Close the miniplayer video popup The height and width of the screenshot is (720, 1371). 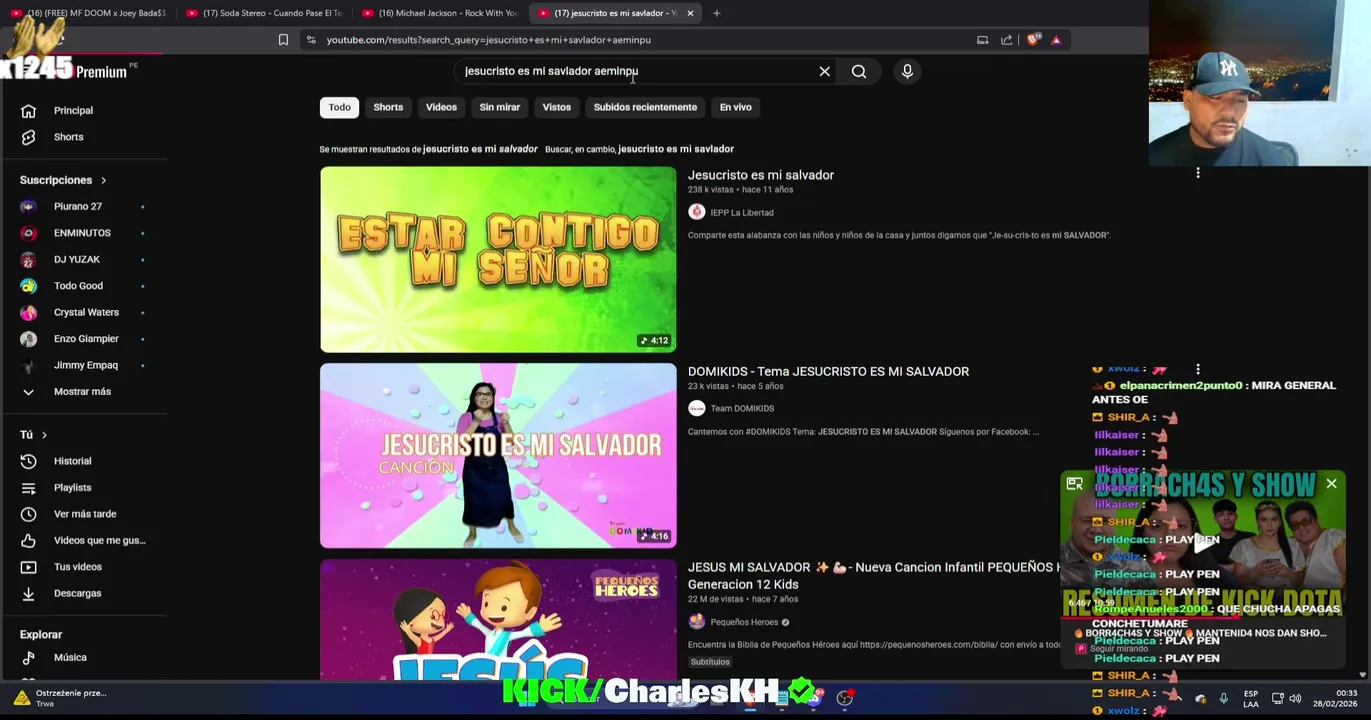point(1331,484)
